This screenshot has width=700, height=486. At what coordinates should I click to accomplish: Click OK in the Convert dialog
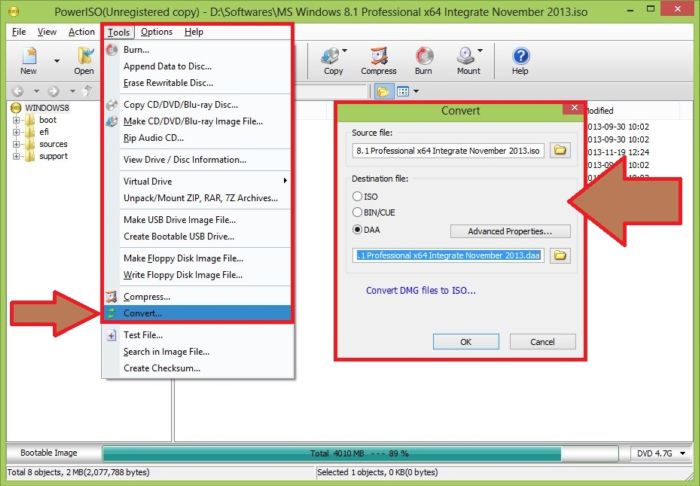466,342
